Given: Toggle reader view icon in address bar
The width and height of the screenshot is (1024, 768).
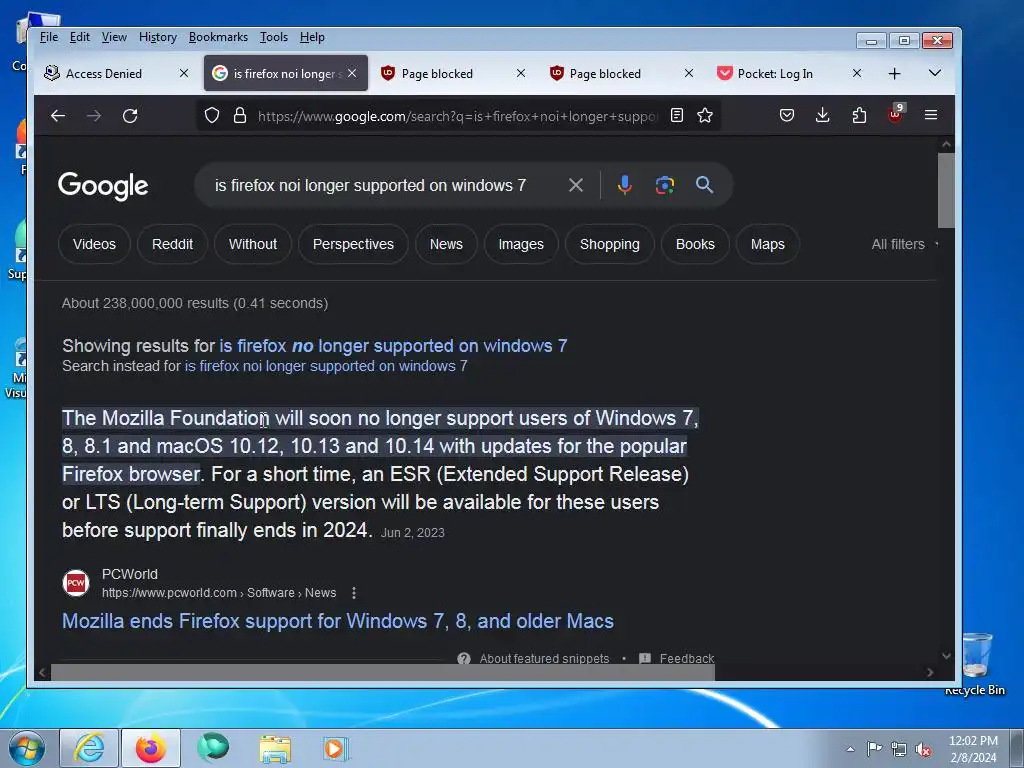Looking at the screenshot, I should pyautogui.click(x=677, y=116).
